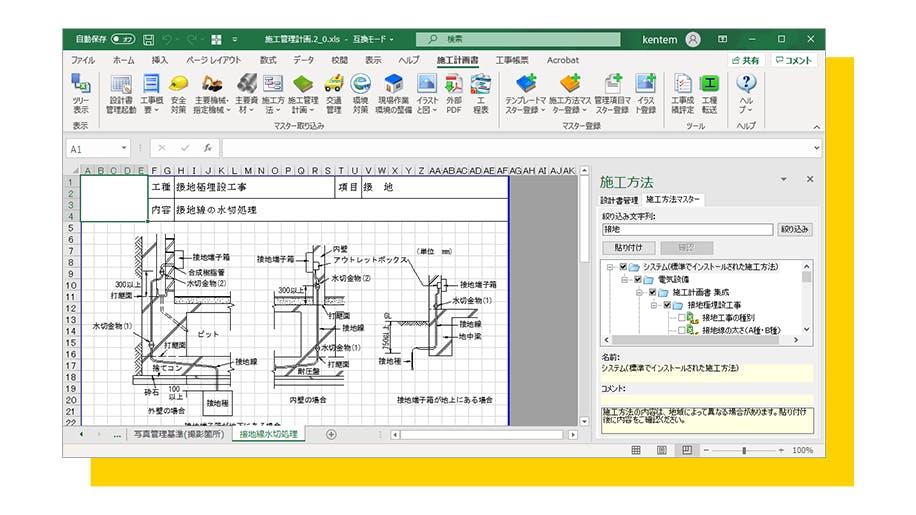Switch to Page Layout view in status bar

(x=661, y=450)
